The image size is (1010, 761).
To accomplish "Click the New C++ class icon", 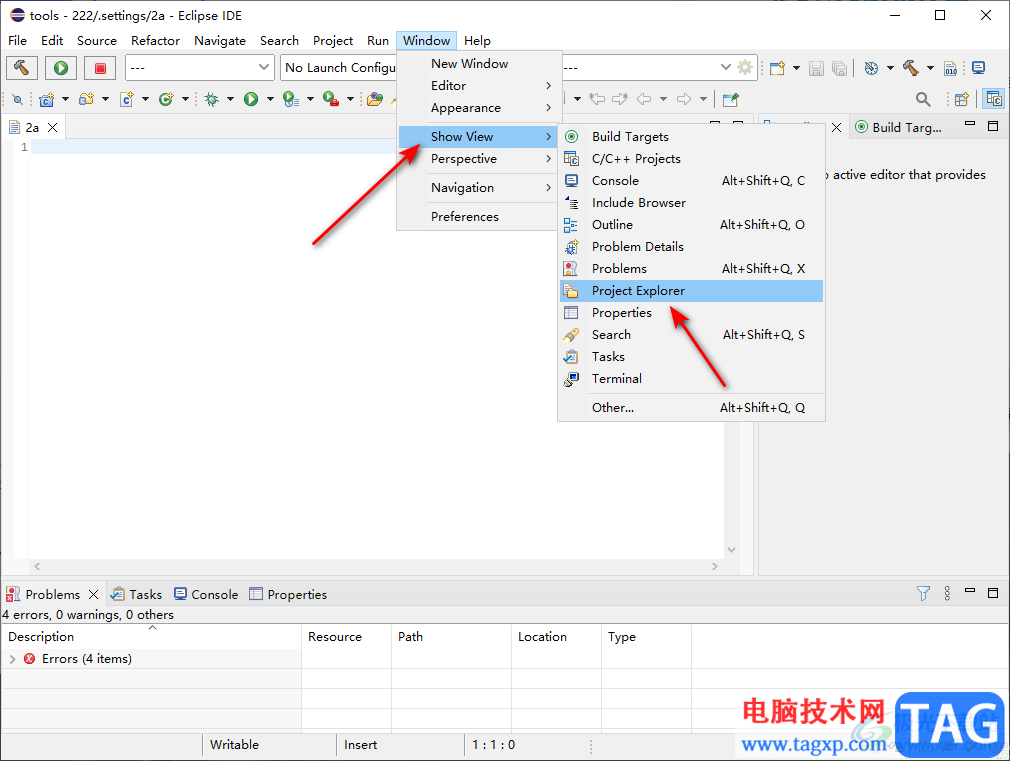I will pos(166,99).
